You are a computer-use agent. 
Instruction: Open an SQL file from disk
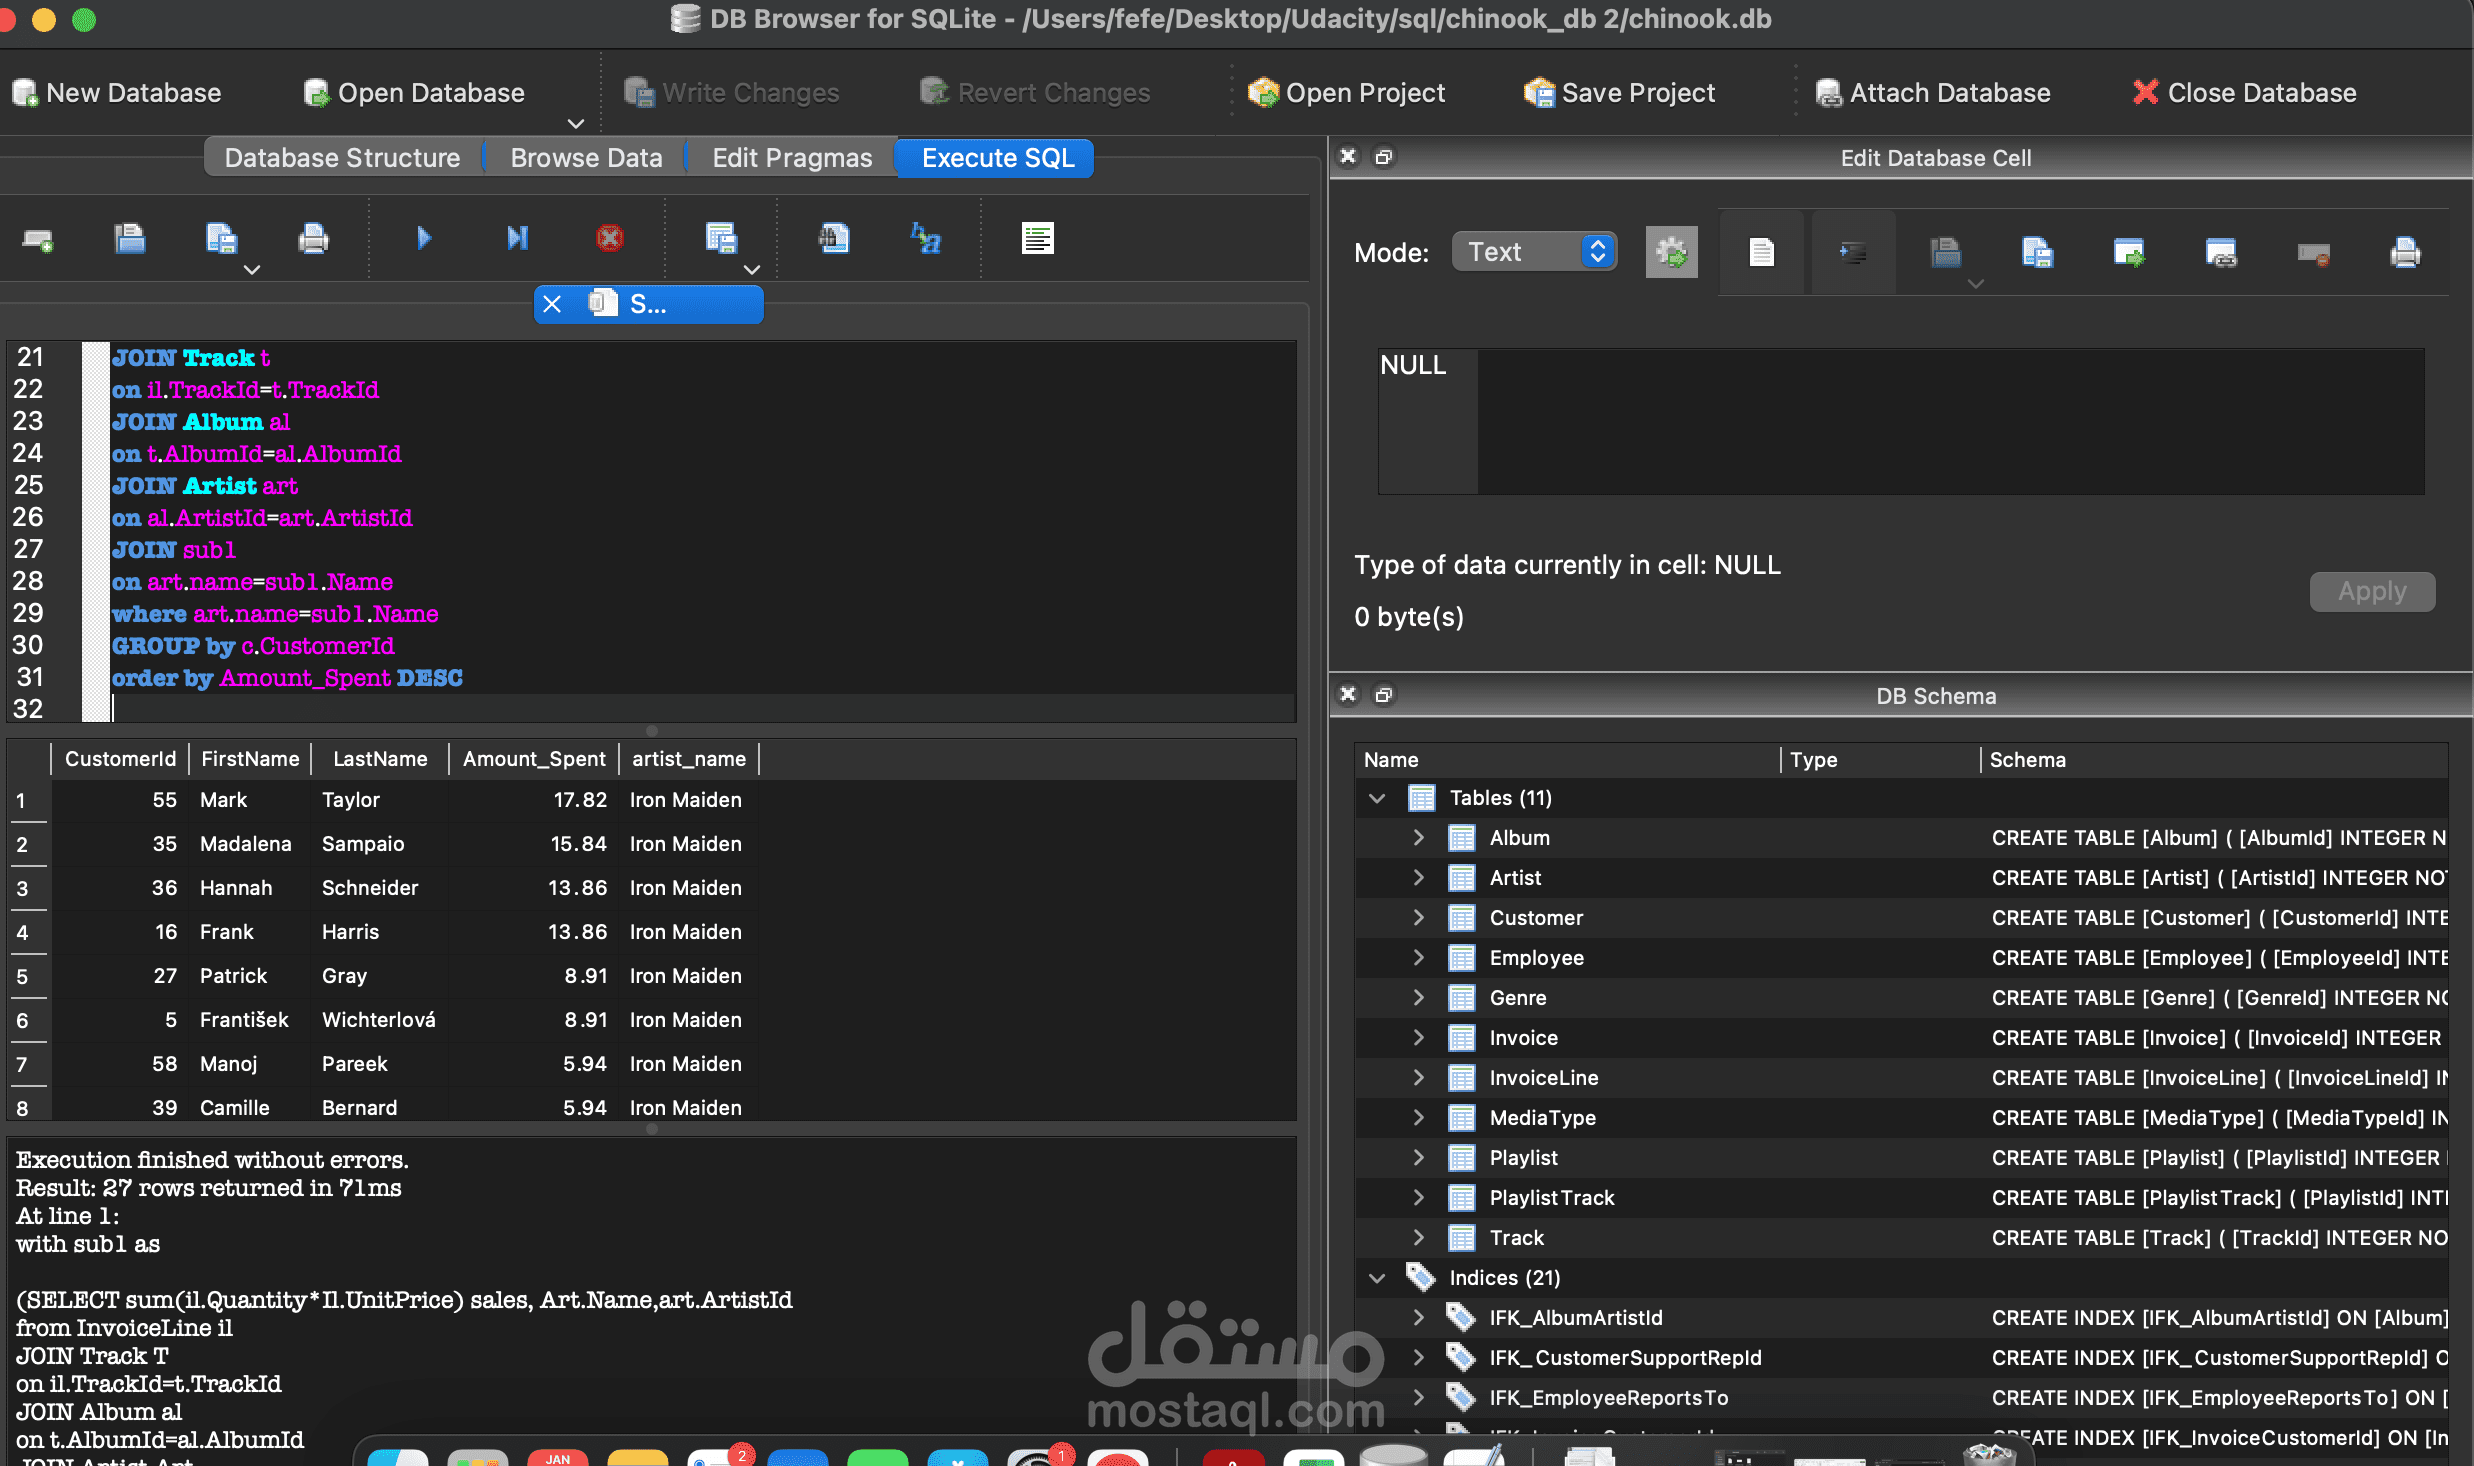(129, 239)
